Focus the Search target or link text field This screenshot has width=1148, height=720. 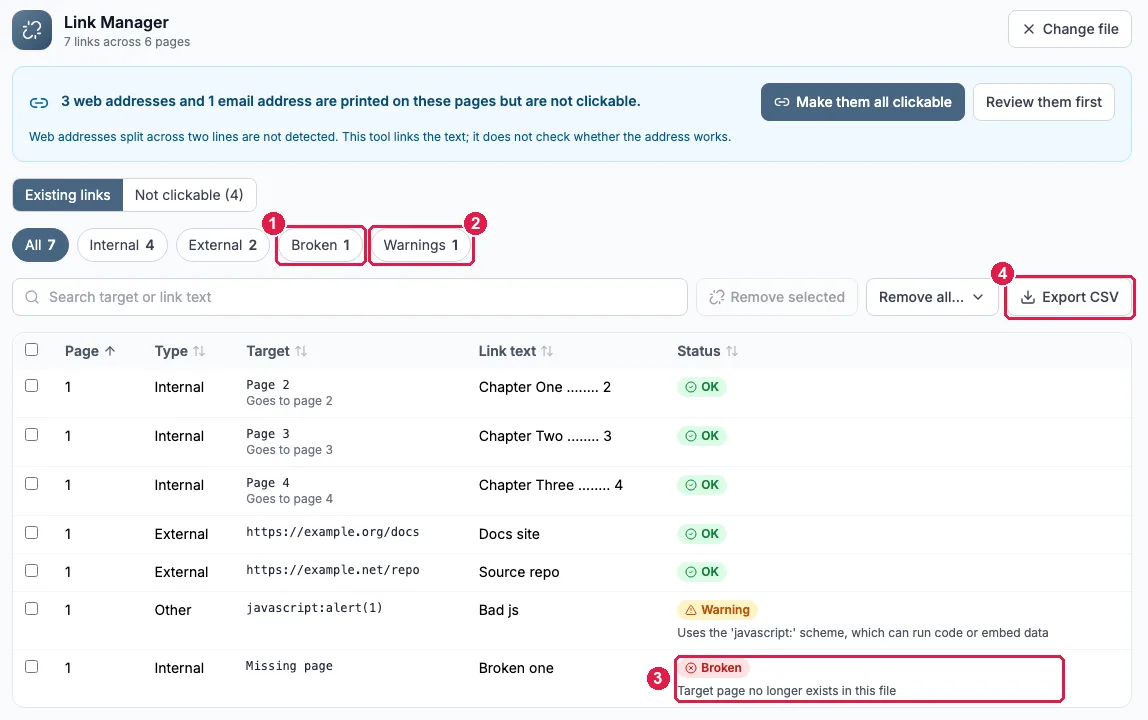tap(350, 297)
